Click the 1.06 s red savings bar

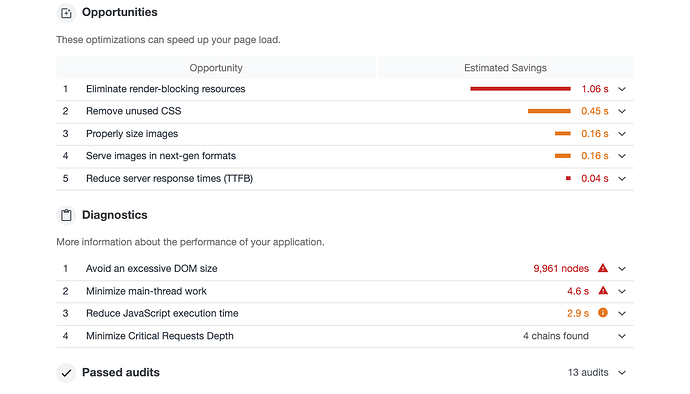click(520, 89)
